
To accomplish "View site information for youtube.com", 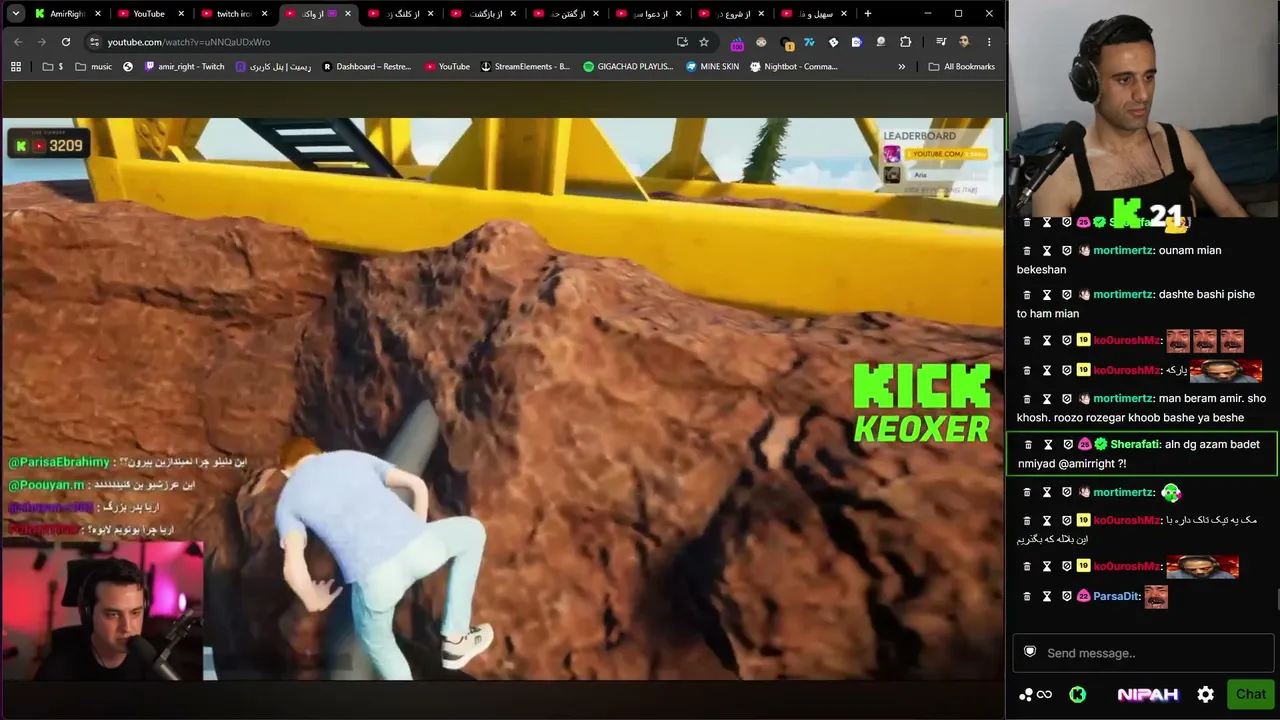I will click(95, 42).
